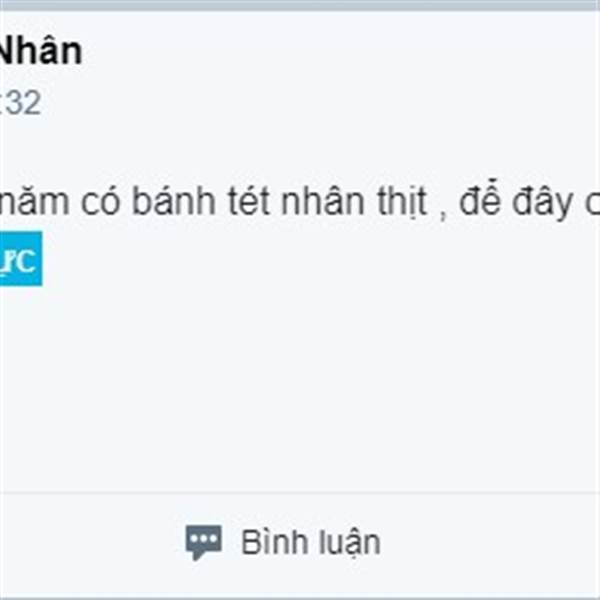
Task: Select the word năm in the post
Action: pyautogui.click(x=34, y=202)
